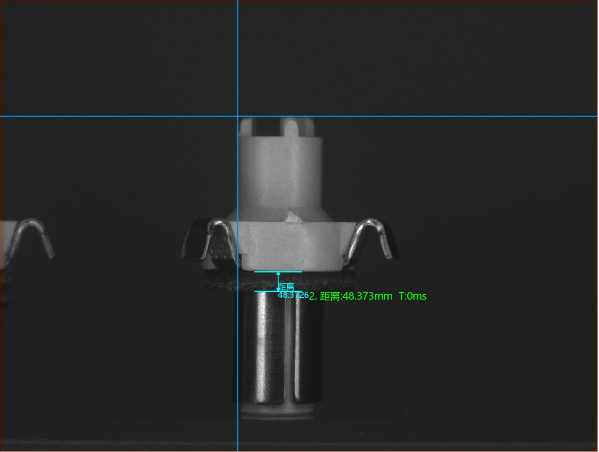Screen dimensions: 599x452
Task: Click the small chip on the white flange
Action: [293, 218]
